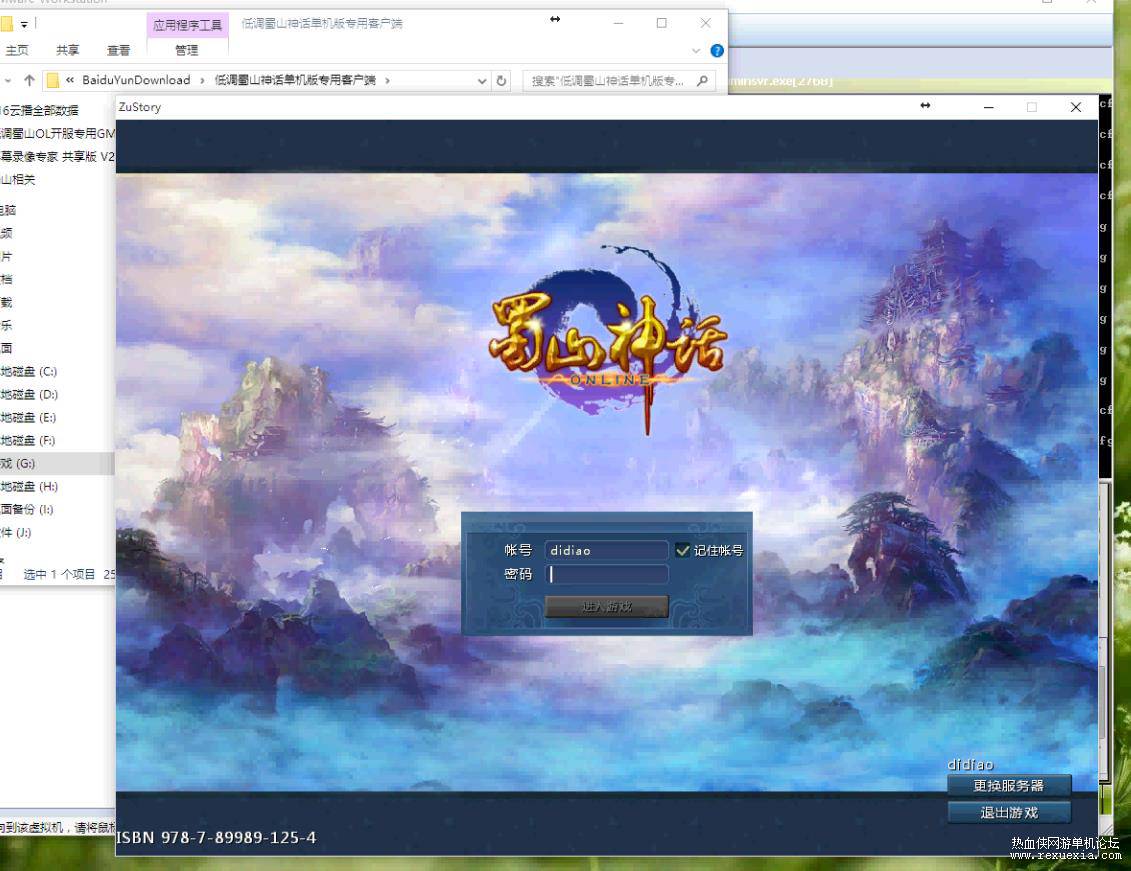Image resolution: width=1131 pixels, height=871 pixels.
Task: Select the 本地磁盘 (H:) drive
Action: (29, 487)
